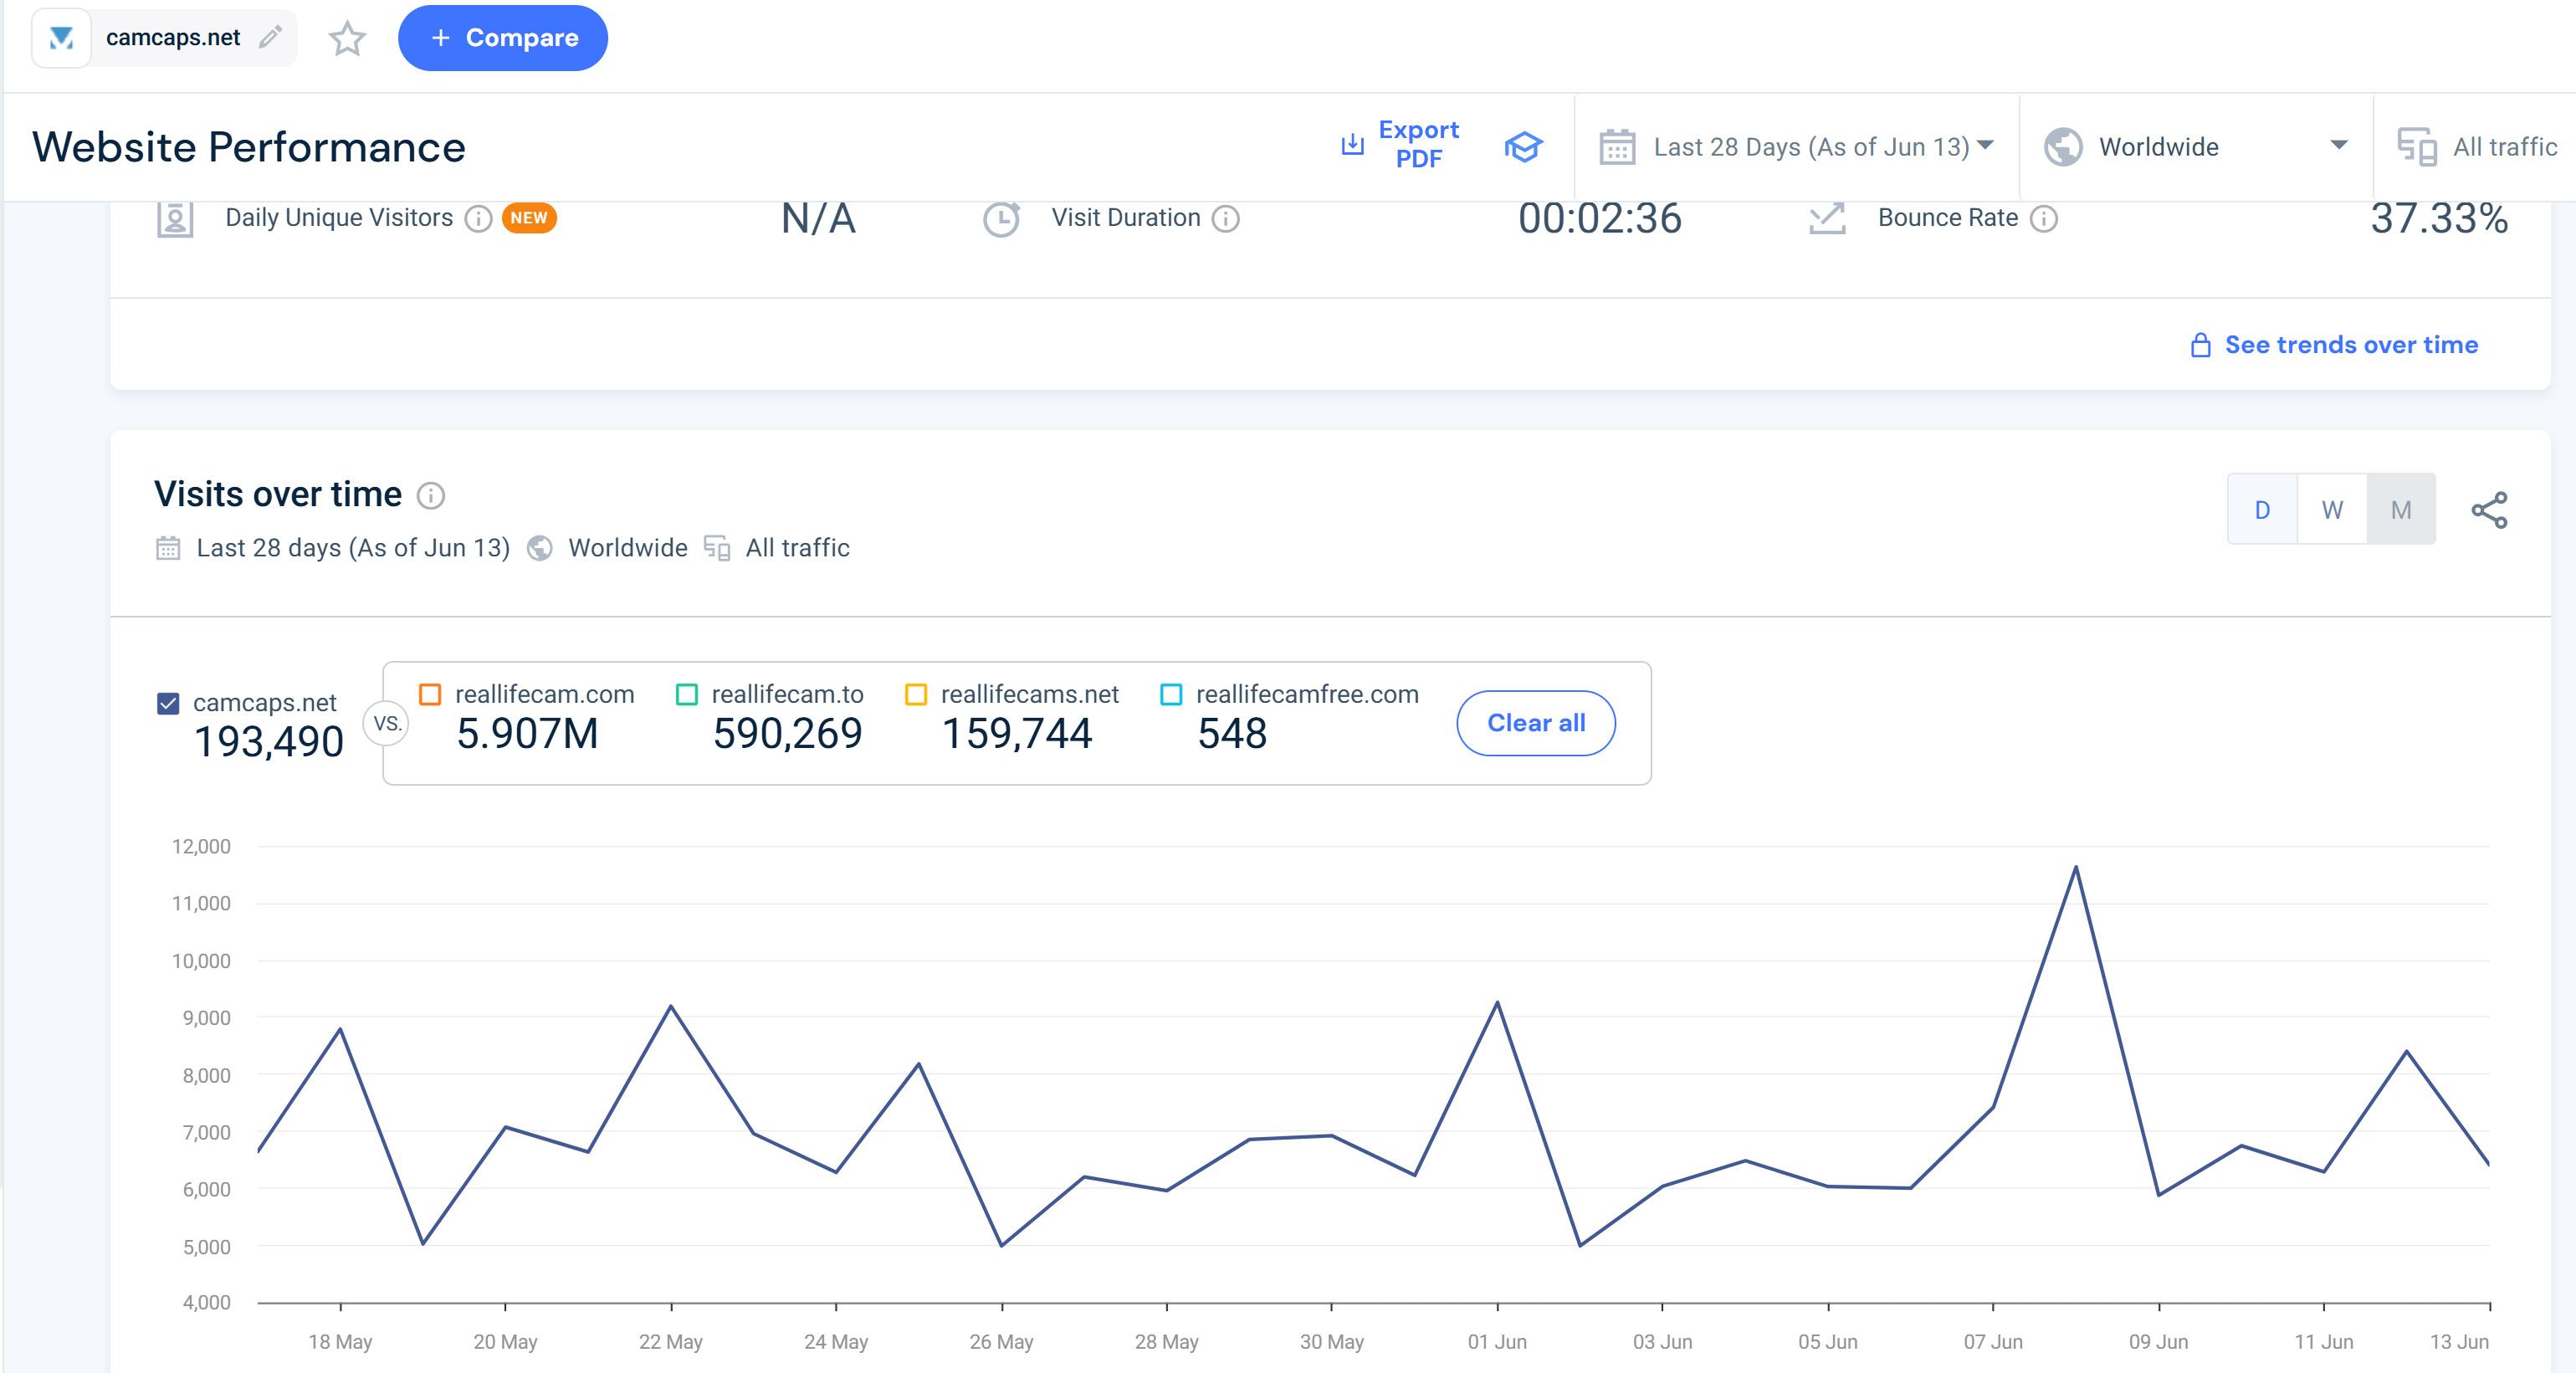Click the pencil edit icon beside camcaps.net
The width and height of the screenshot is (2576, 1373).
270,38
